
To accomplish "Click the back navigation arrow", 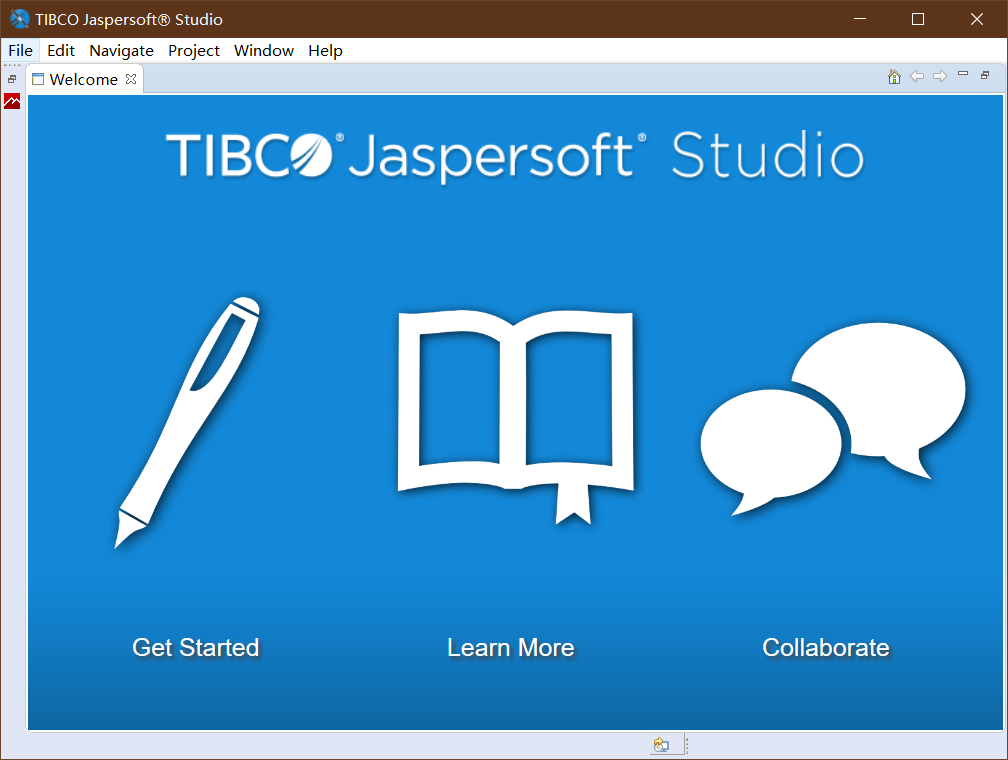I will 917,76.
